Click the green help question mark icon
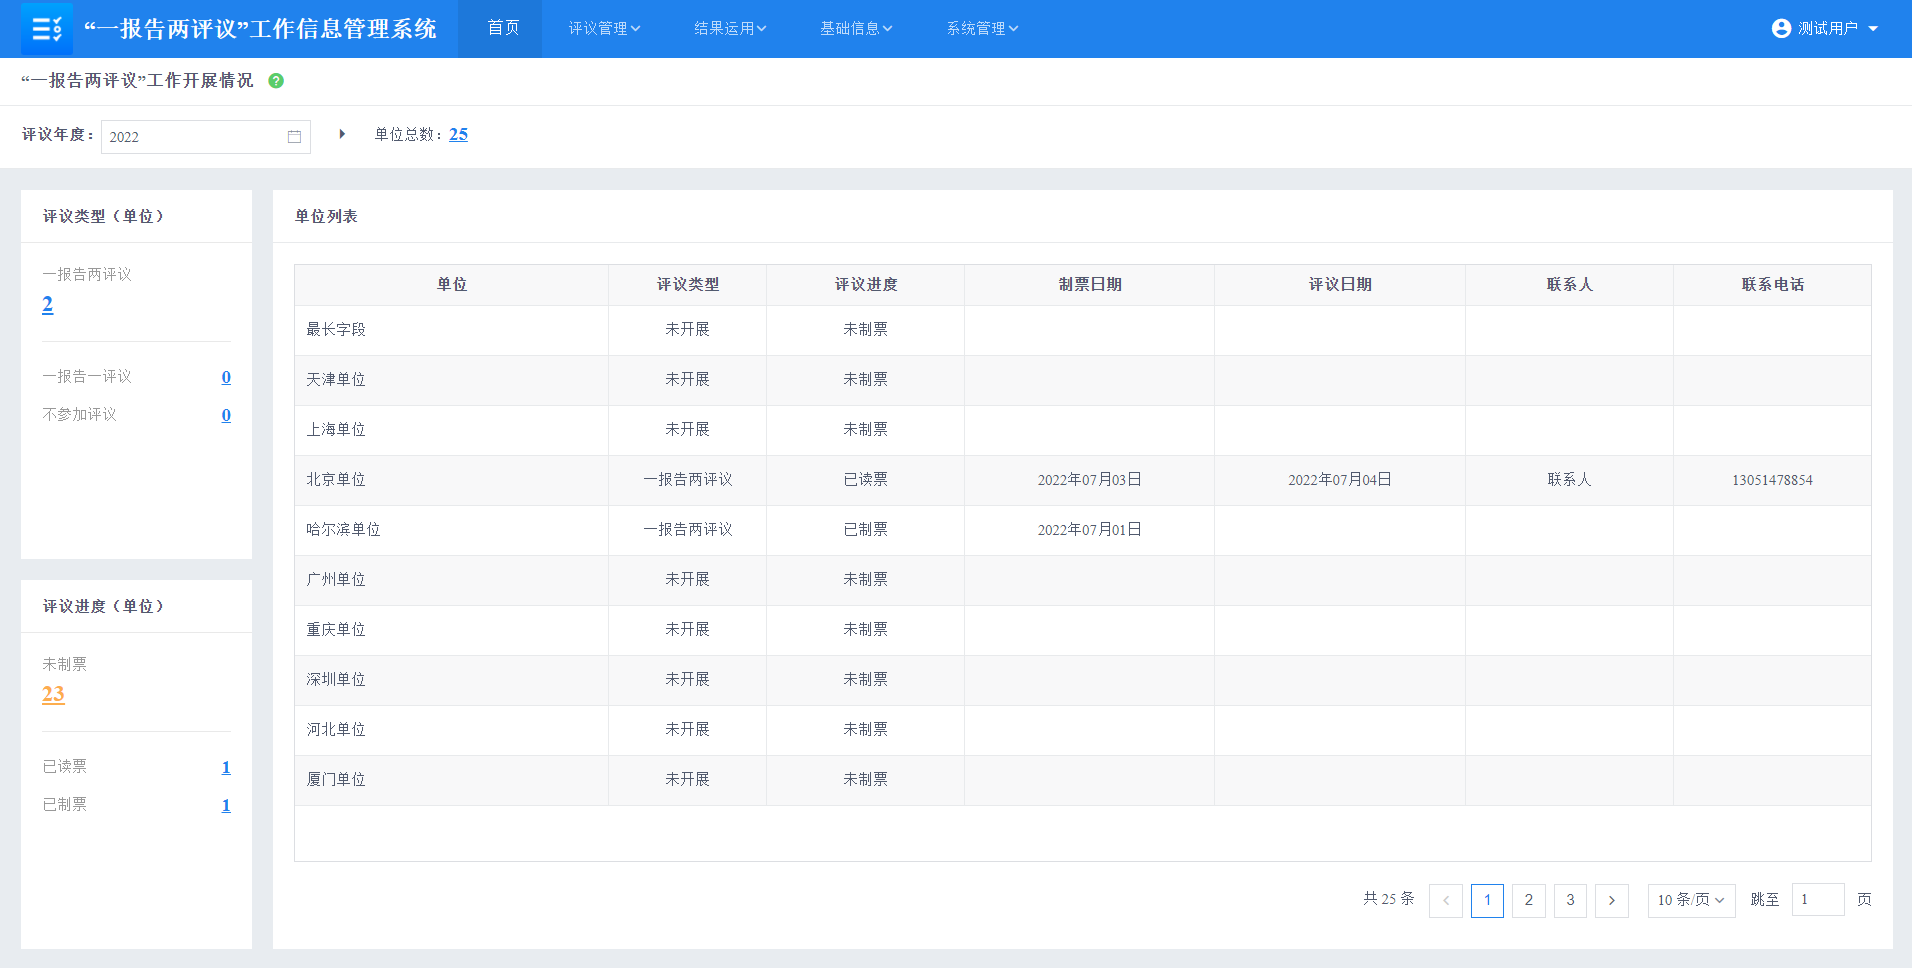The image size is (1912, 968). pyautogui.click(x=276, y=81)
